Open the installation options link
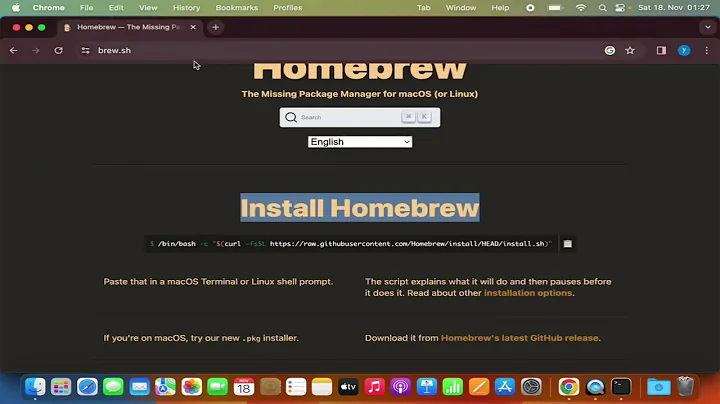 (x=528, y=293)
